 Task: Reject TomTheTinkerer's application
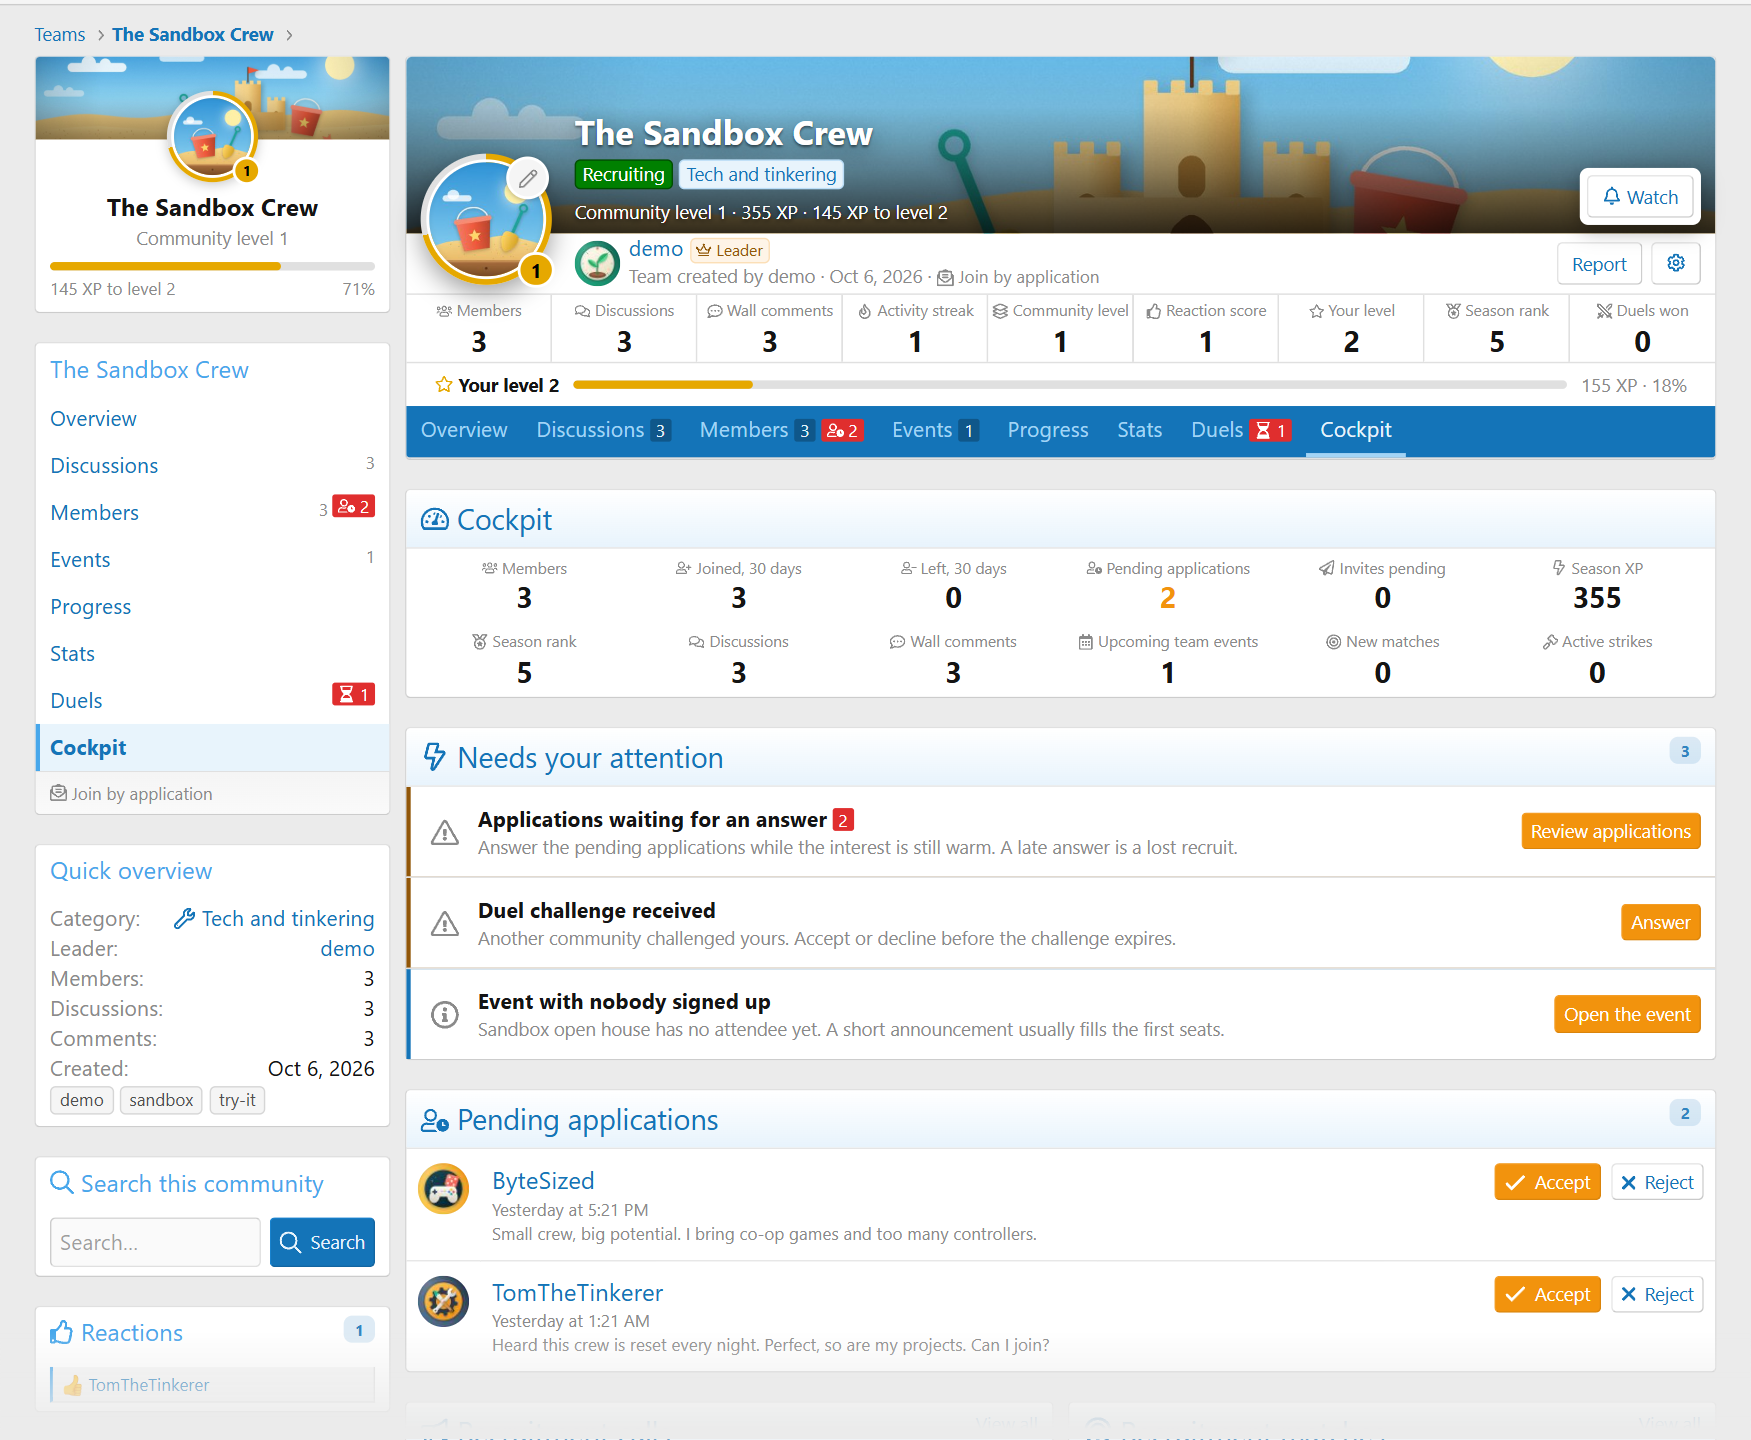(1656, 1294)
